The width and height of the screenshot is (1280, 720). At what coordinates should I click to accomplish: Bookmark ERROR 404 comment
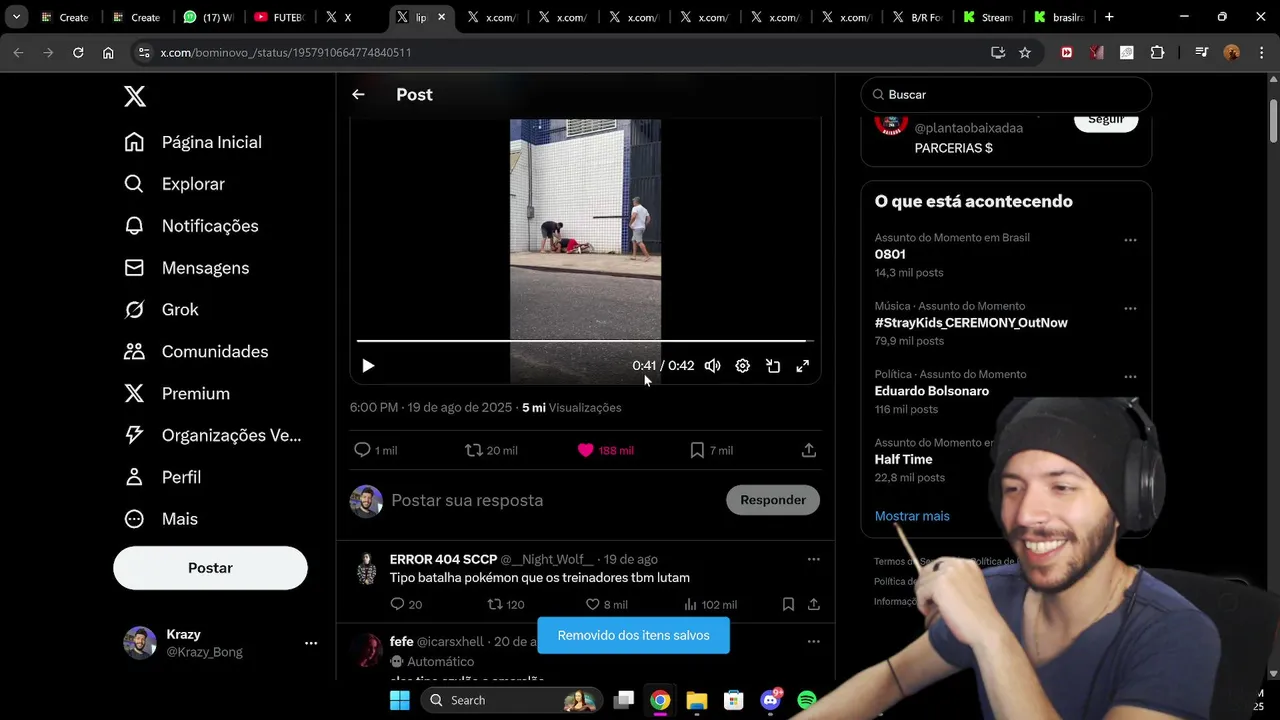tap(788, 604)
